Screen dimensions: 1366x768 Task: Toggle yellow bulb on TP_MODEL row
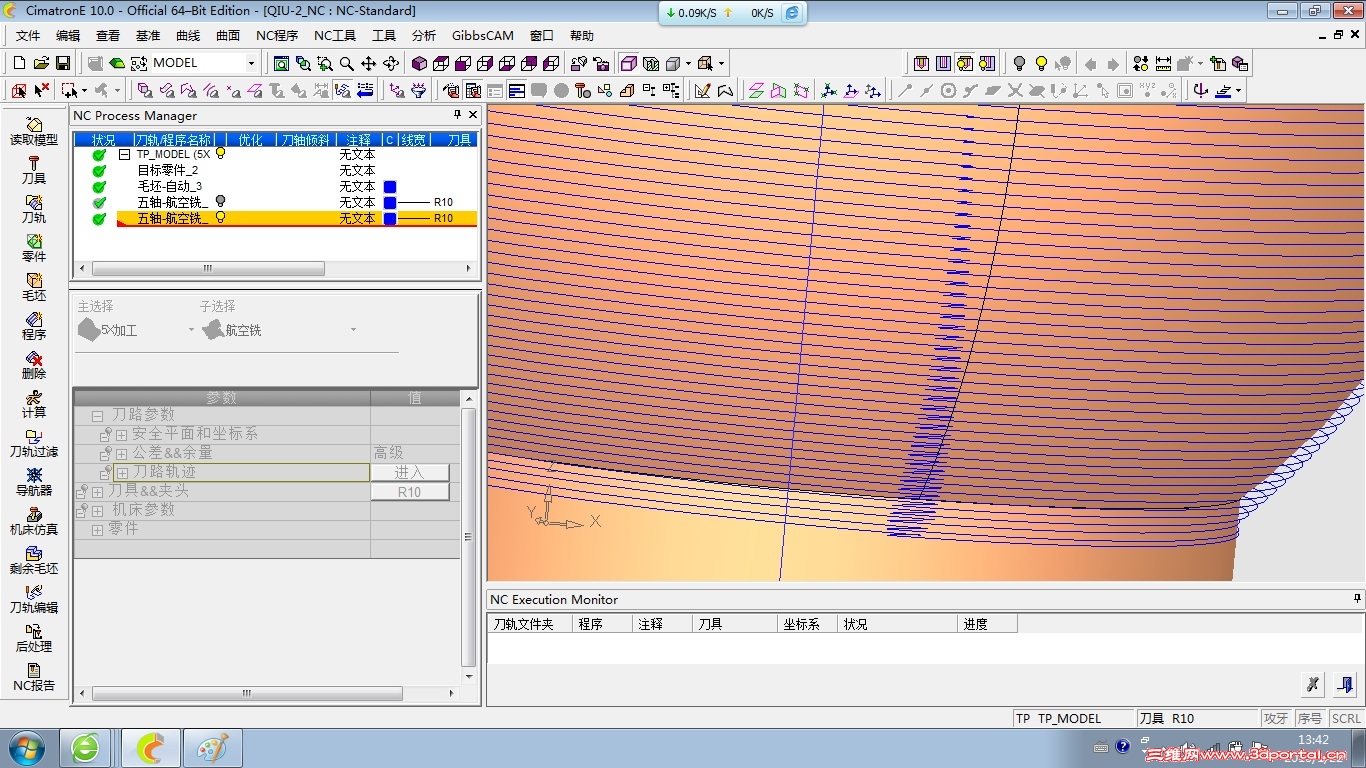pyautogui.click(x=221, y=154)
